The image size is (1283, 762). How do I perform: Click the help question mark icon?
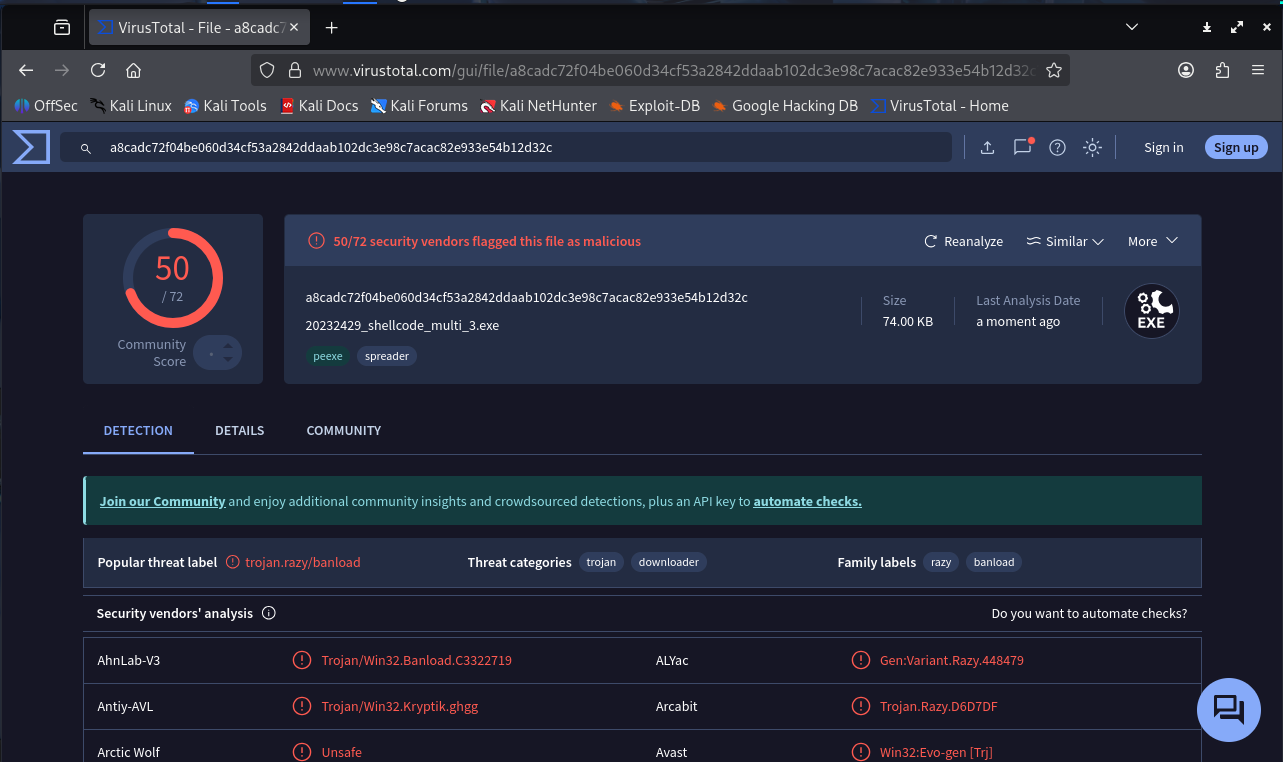click(x=1057, y=147)
